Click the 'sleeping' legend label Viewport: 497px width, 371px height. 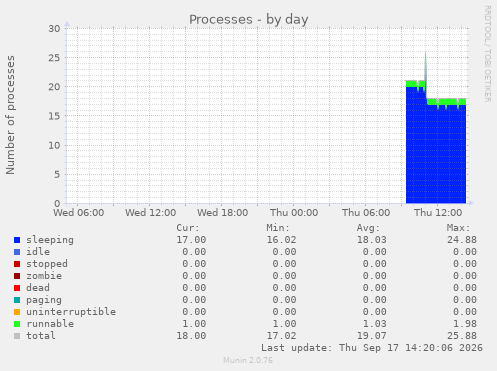(50, 240)
